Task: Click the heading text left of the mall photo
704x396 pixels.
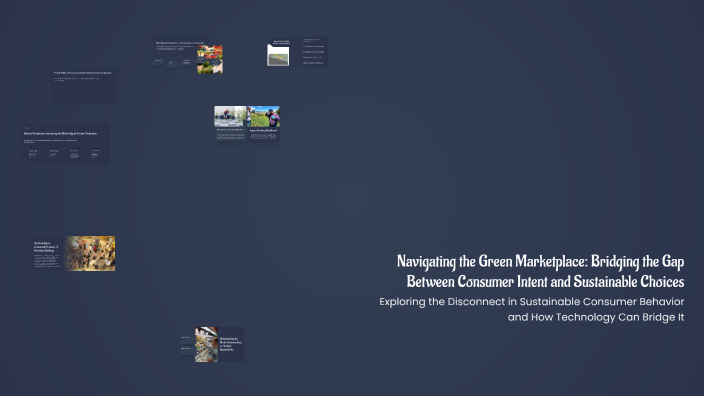Action: tap(46, 246)
